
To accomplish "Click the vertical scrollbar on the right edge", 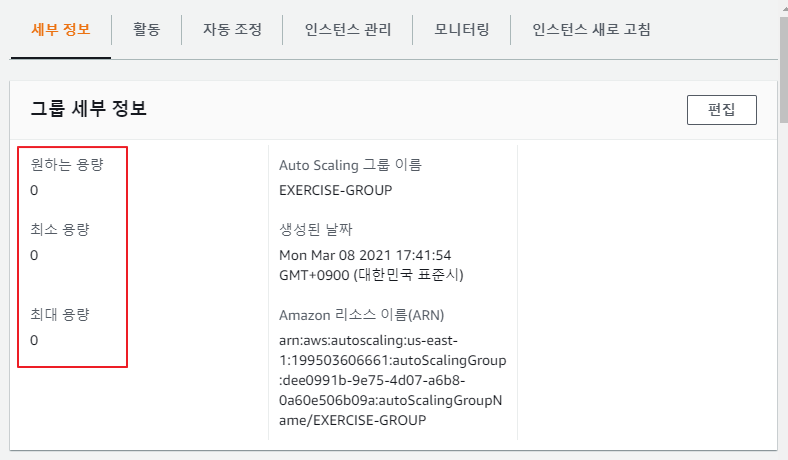I will click(783, 69).
